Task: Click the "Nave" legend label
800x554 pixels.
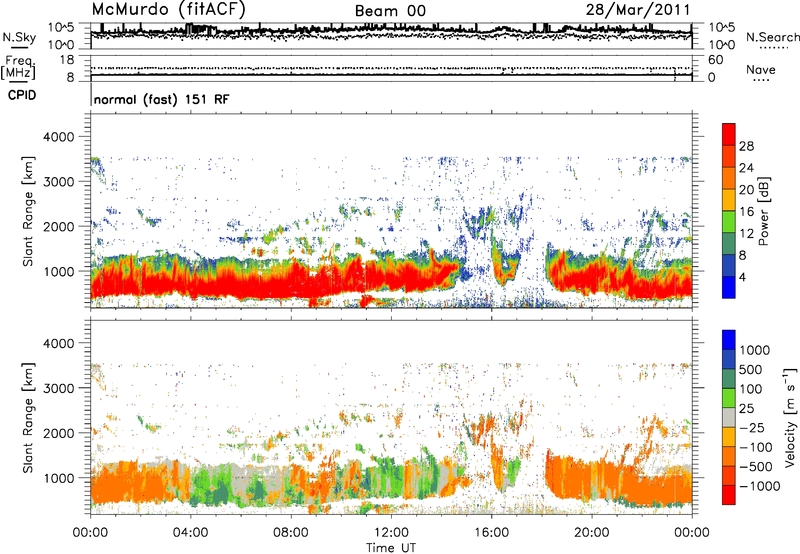Action: point(761,69)
